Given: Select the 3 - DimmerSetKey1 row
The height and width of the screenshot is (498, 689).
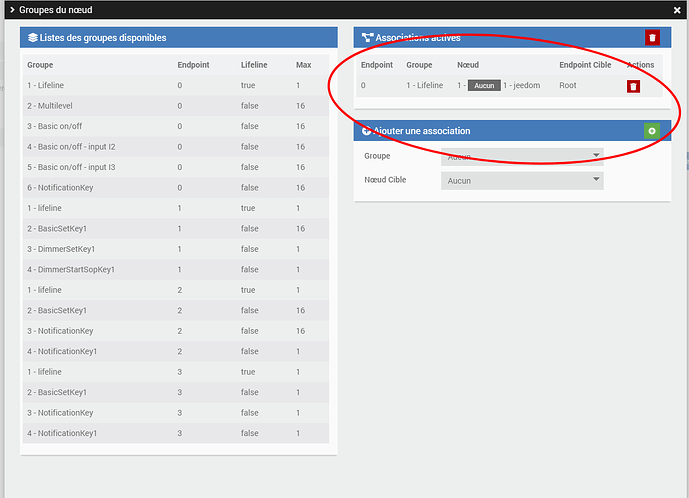Looking at the screenshot, I should (176, 249).
